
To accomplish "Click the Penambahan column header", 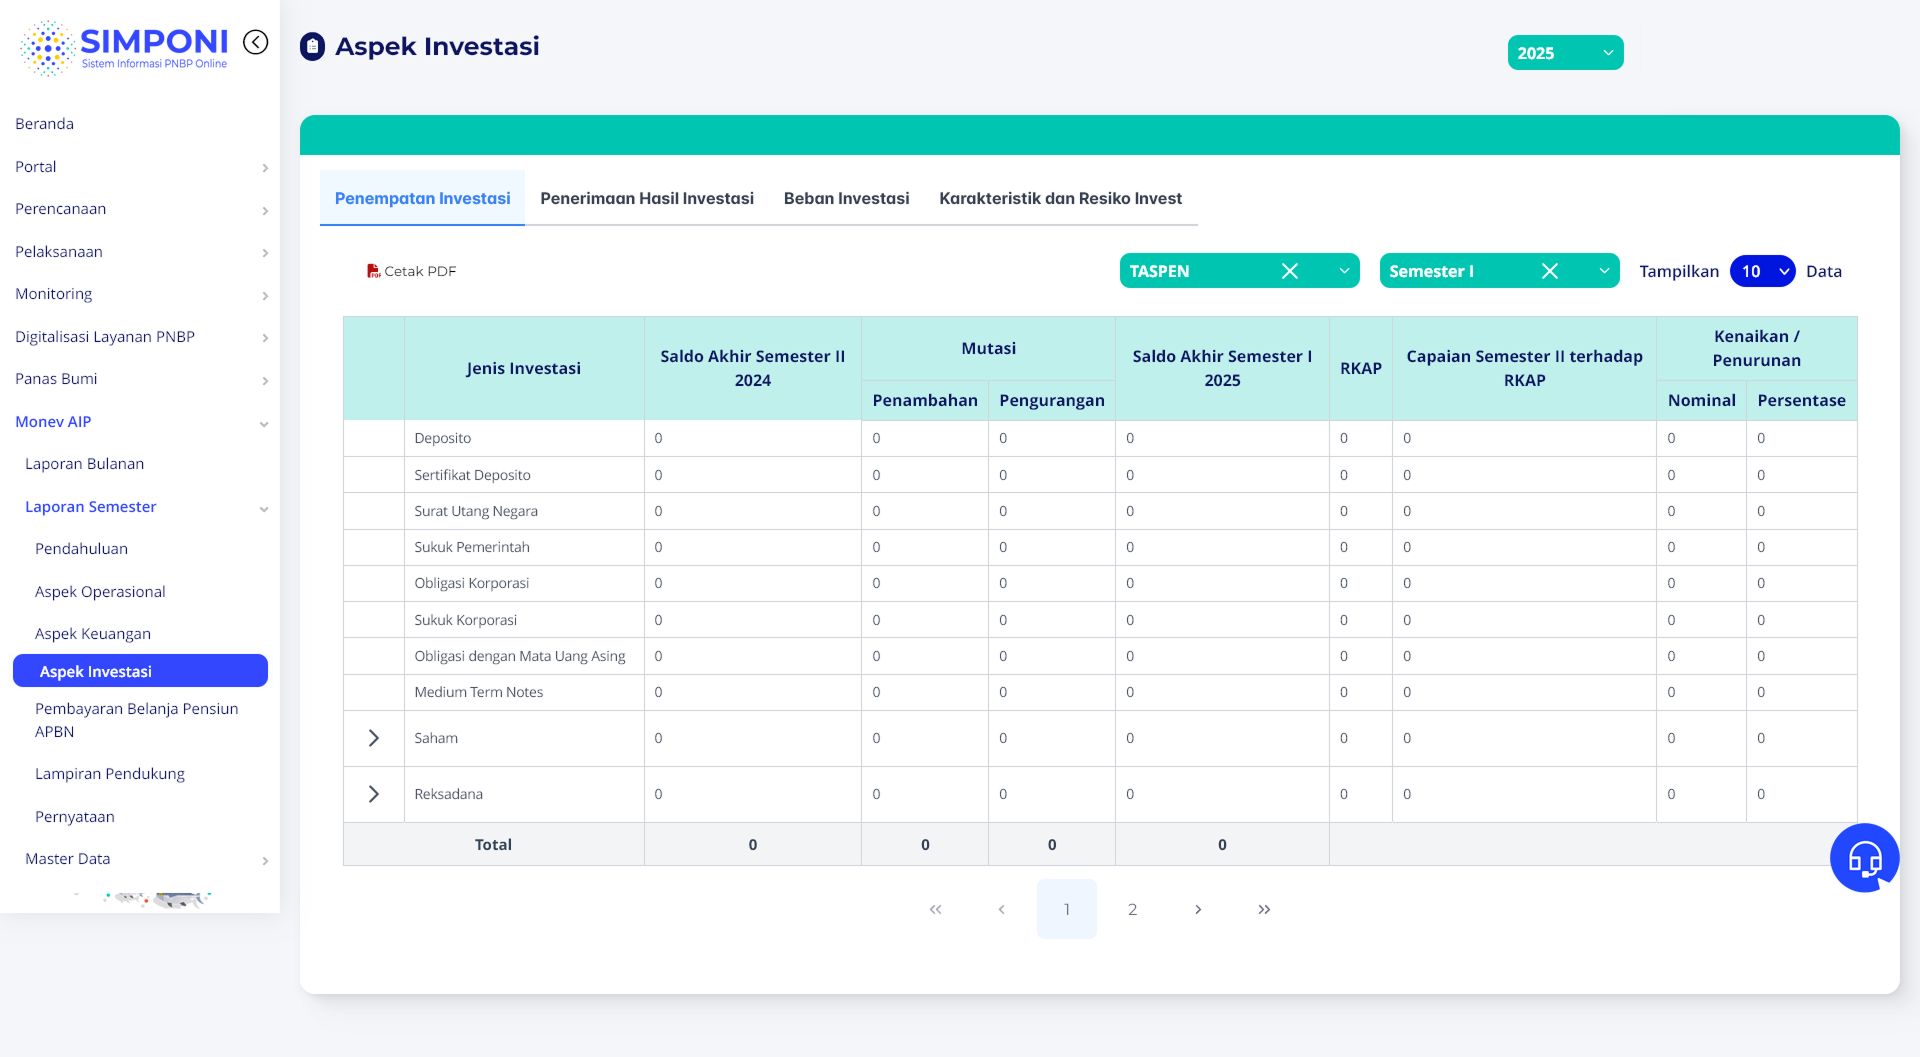I will click(925, 400).
